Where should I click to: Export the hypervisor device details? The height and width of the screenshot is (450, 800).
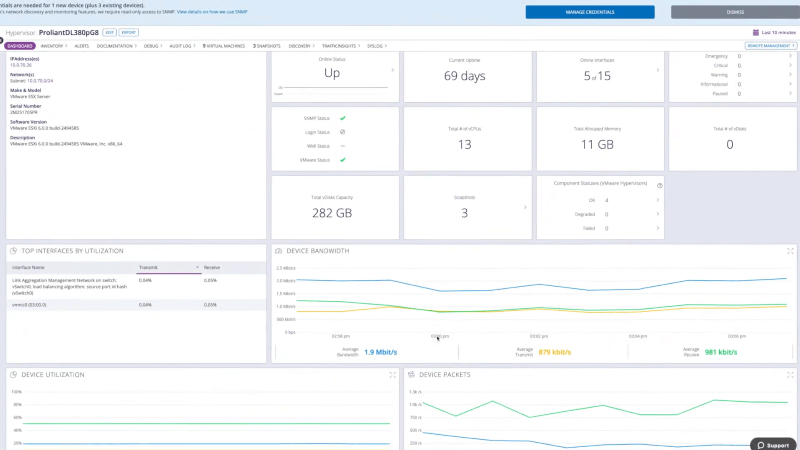click(x=129, y=33)
